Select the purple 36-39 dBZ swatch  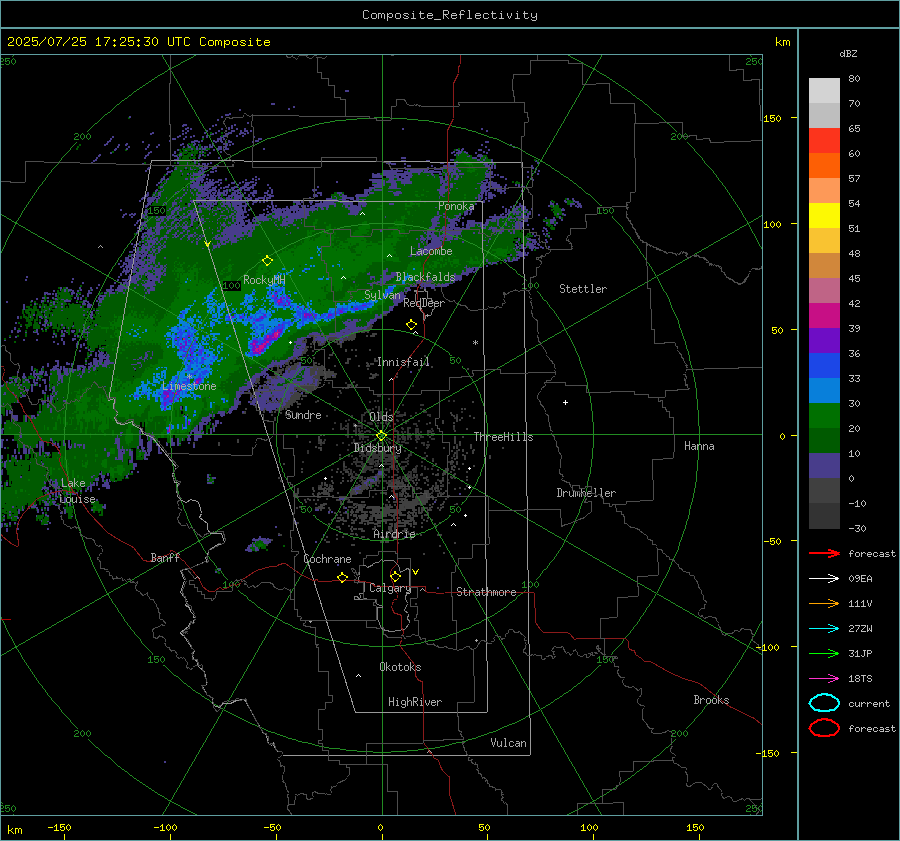coord(824,340)
